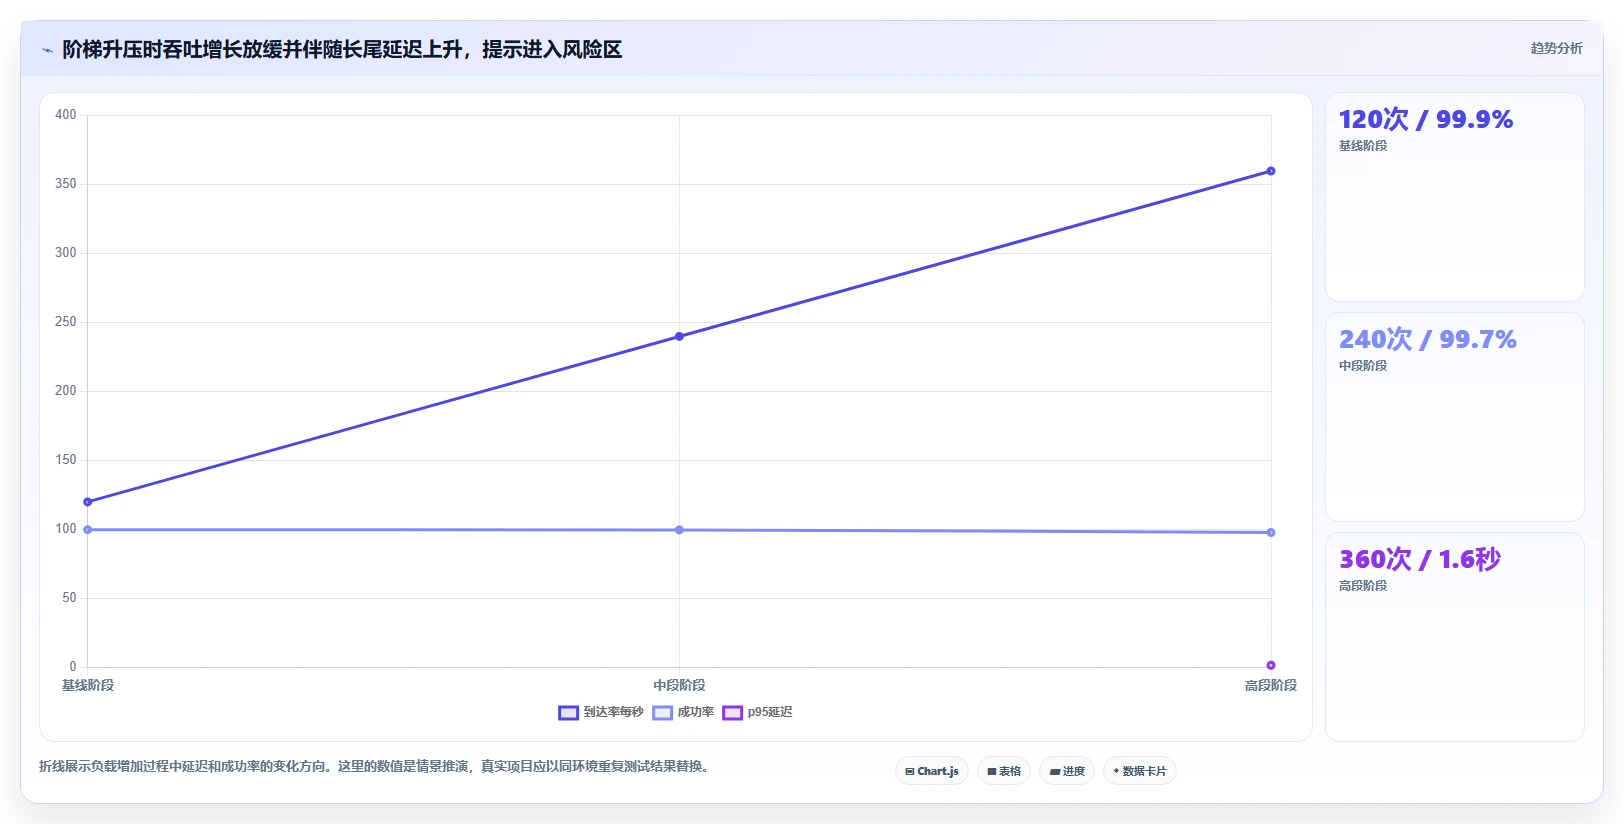Select the 数据卡片 chip

click(x=1140, y=771)
